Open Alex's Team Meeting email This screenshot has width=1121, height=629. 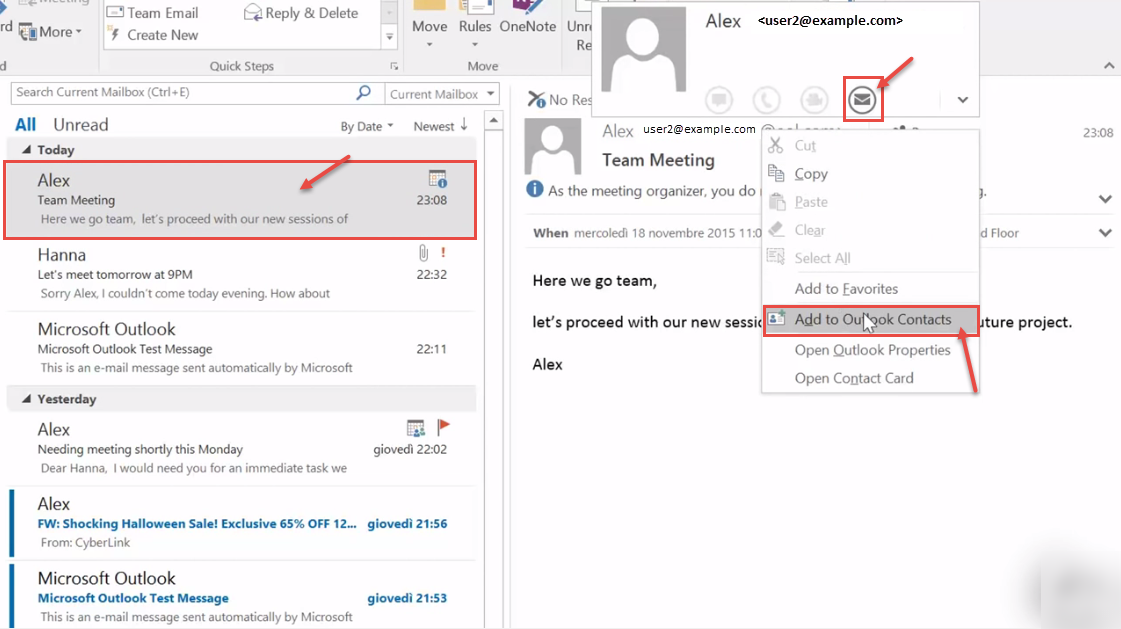point(240,199)
